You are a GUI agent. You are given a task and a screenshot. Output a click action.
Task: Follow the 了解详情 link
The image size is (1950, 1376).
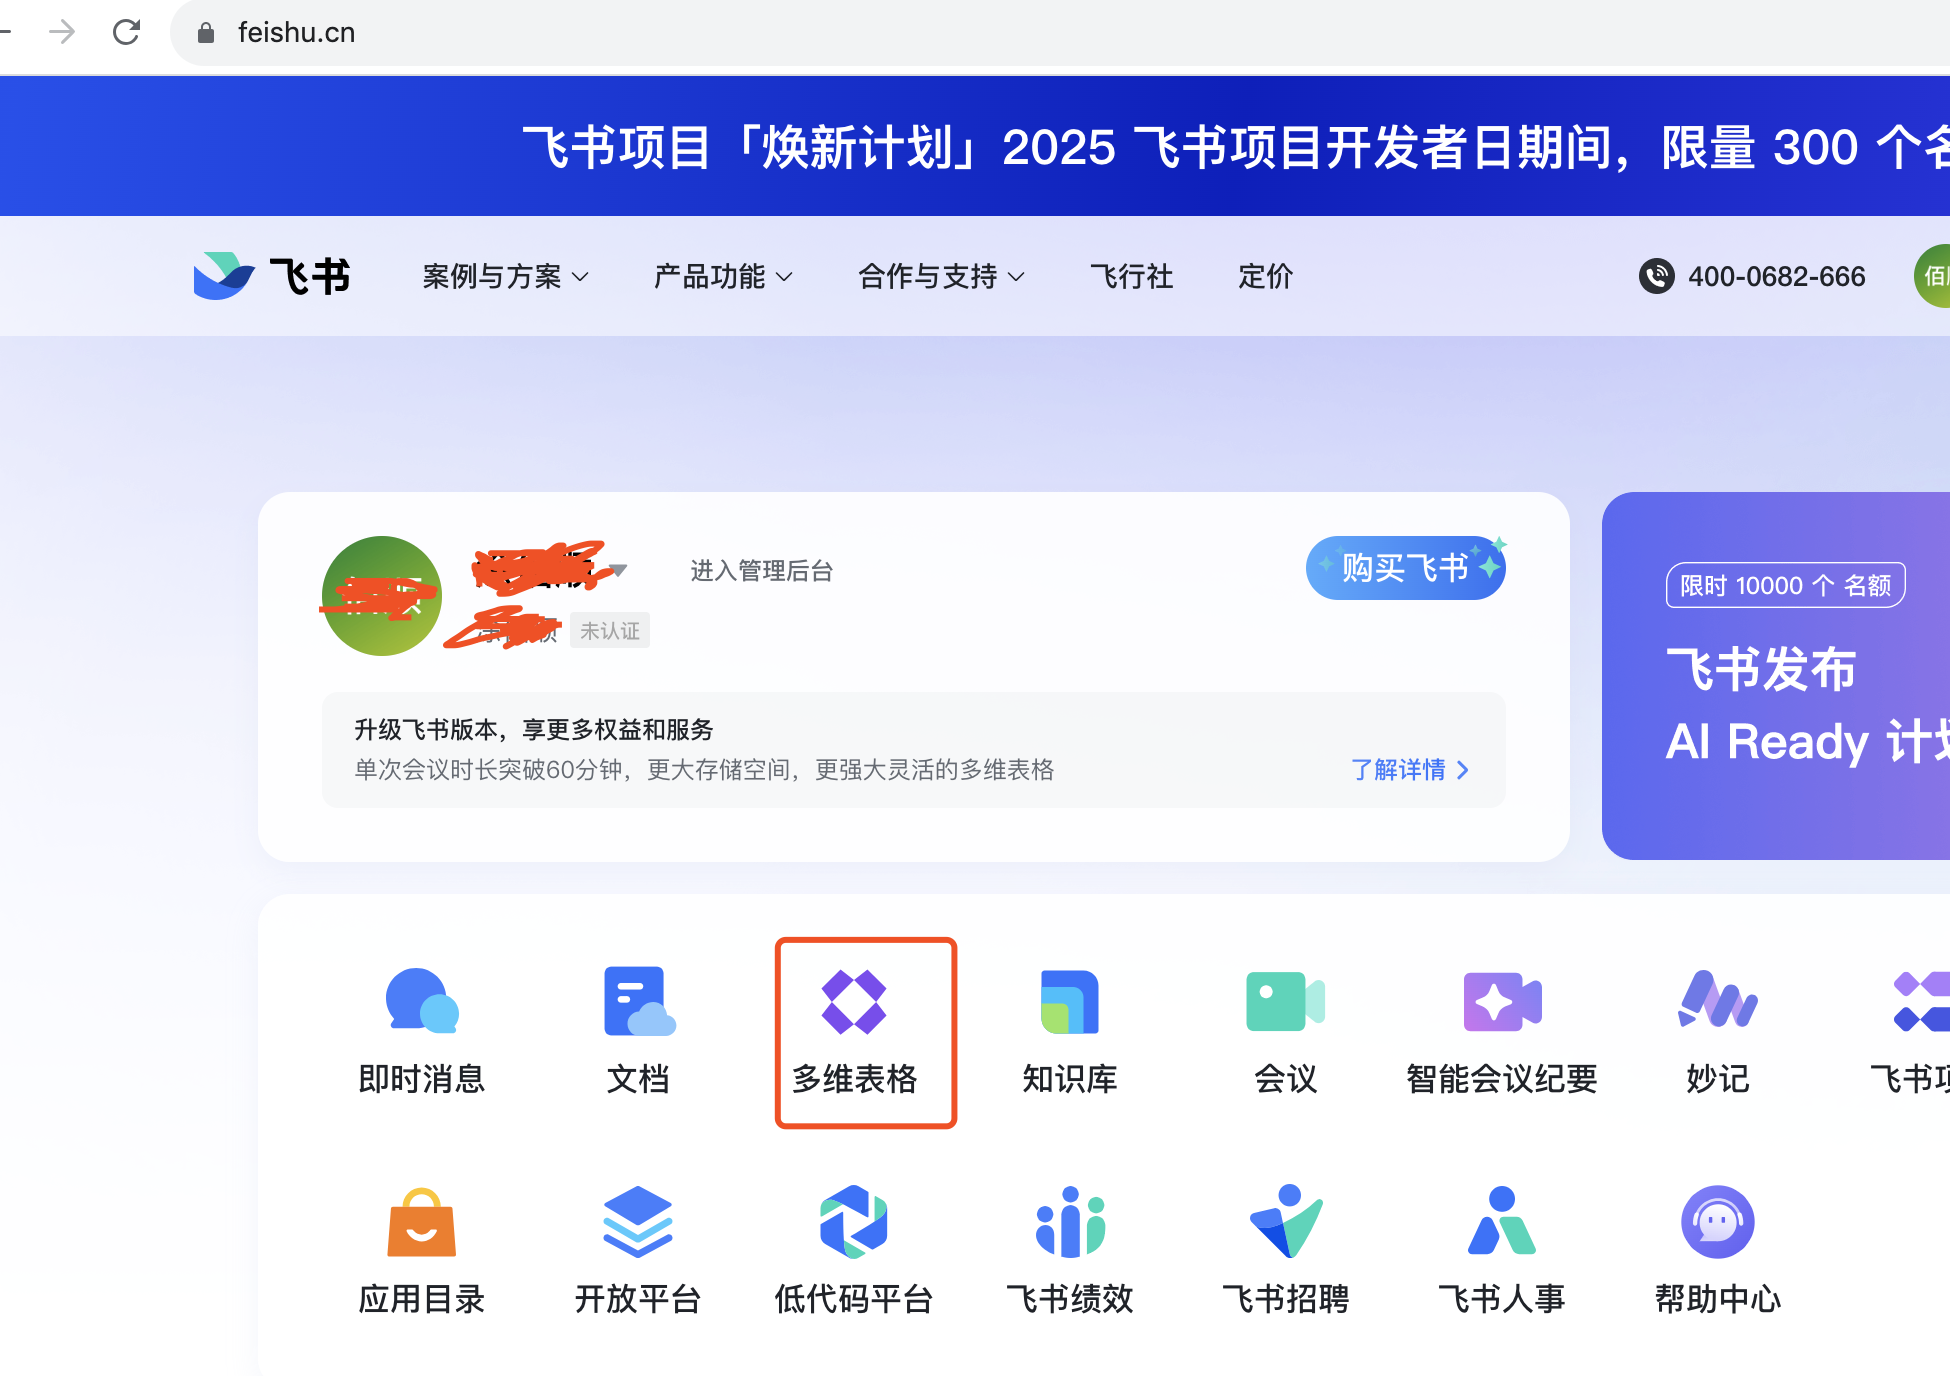tap(1409, 770)
